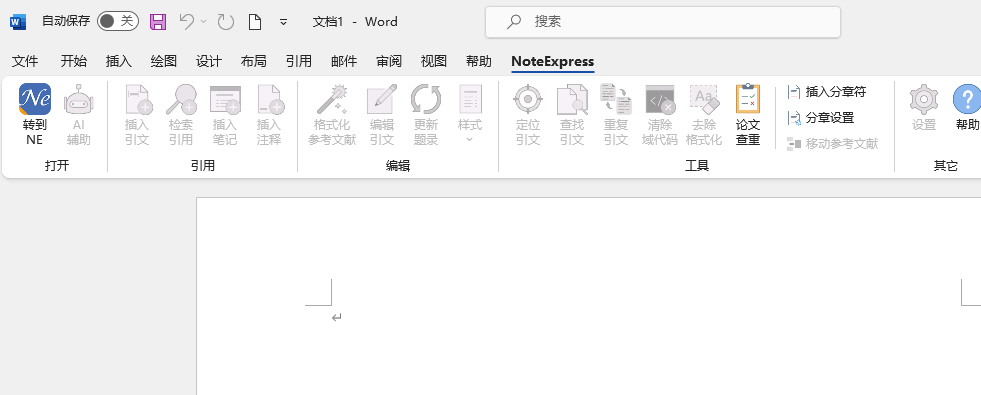Switch to the 帮助 (Help) tab
The image size is (981, 395).
(x=479, y=61)
